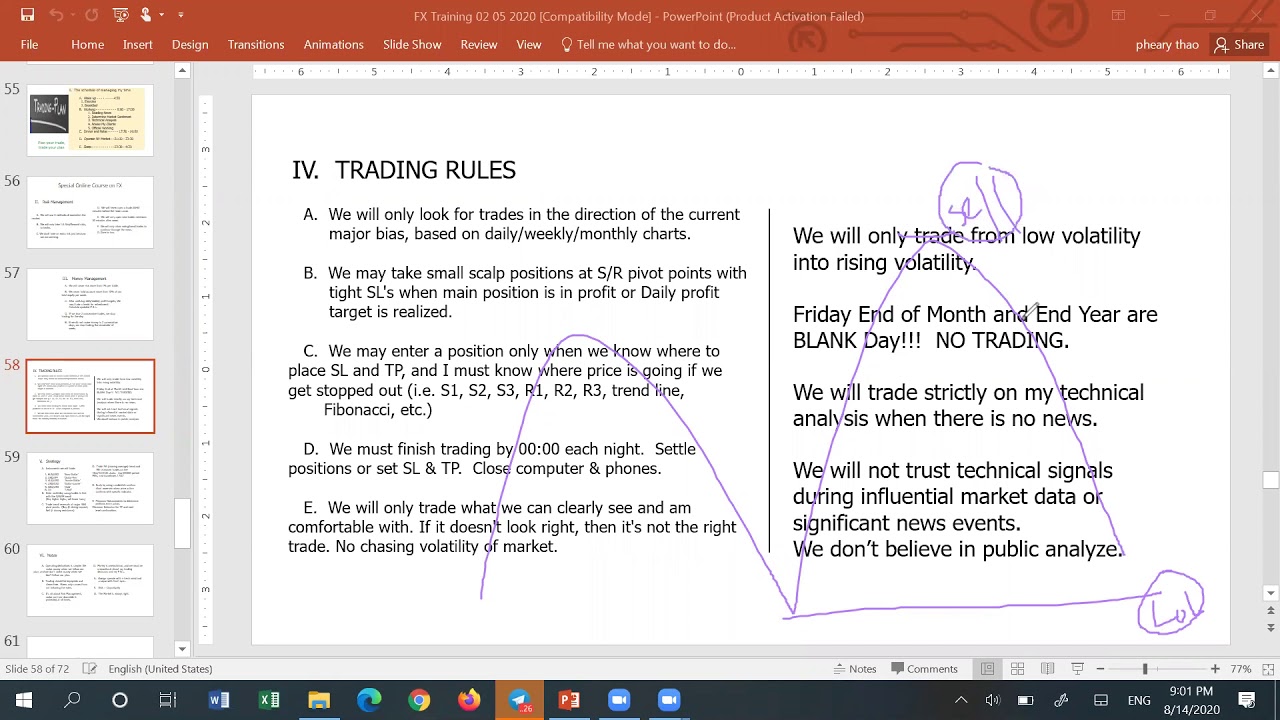
Task: Select slide 60 Notice thumbnail
Action: click(90, 580)
